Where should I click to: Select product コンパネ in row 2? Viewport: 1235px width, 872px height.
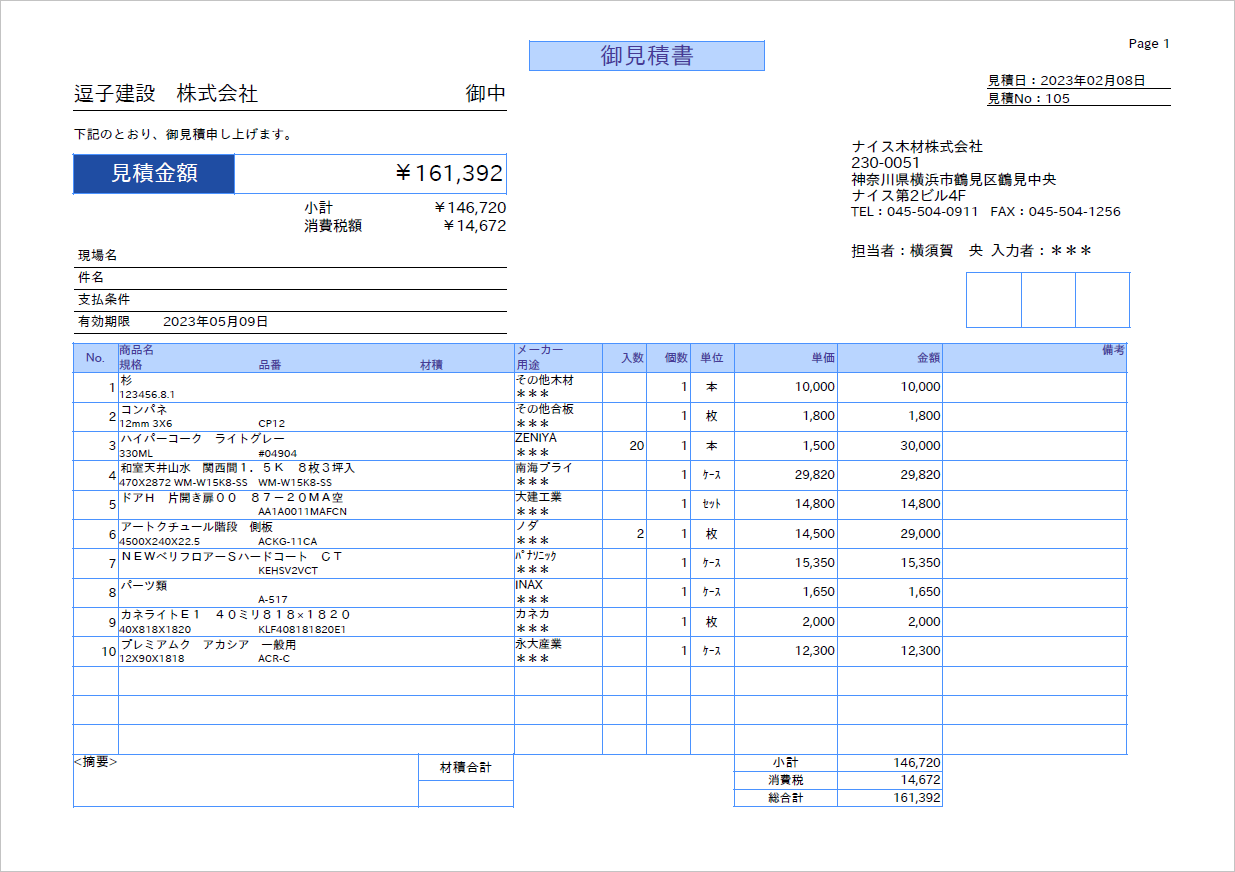click(144, 410)
